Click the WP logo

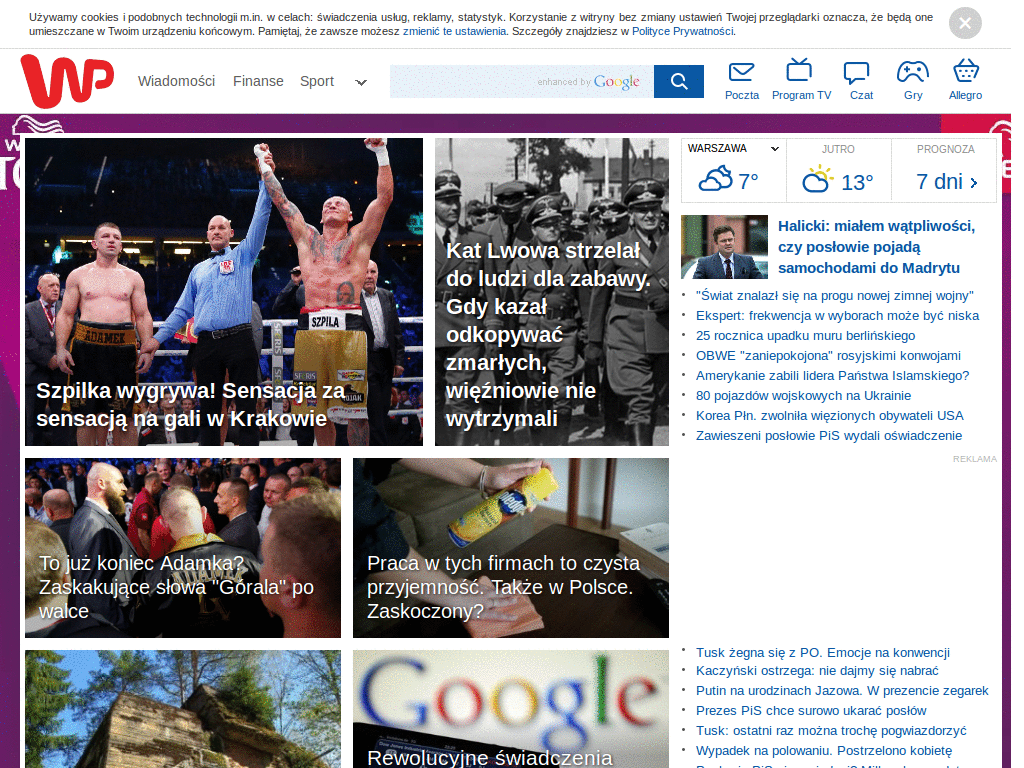(67, 81)
